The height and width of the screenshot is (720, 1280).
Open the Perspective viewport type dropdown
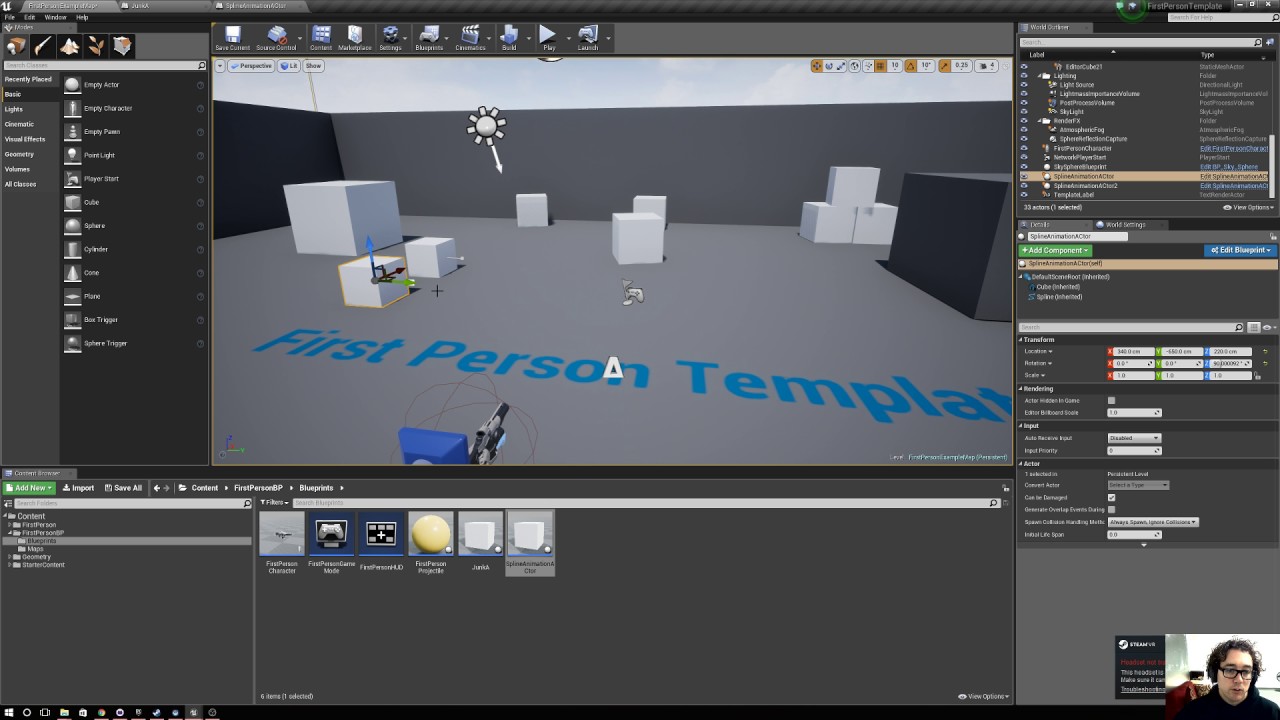pos(252,66)
